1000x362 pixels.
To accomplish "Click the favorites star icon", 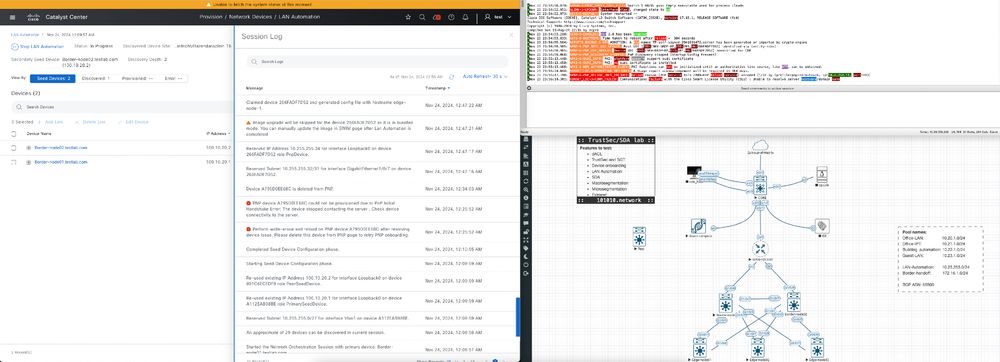I will (408, 17).
